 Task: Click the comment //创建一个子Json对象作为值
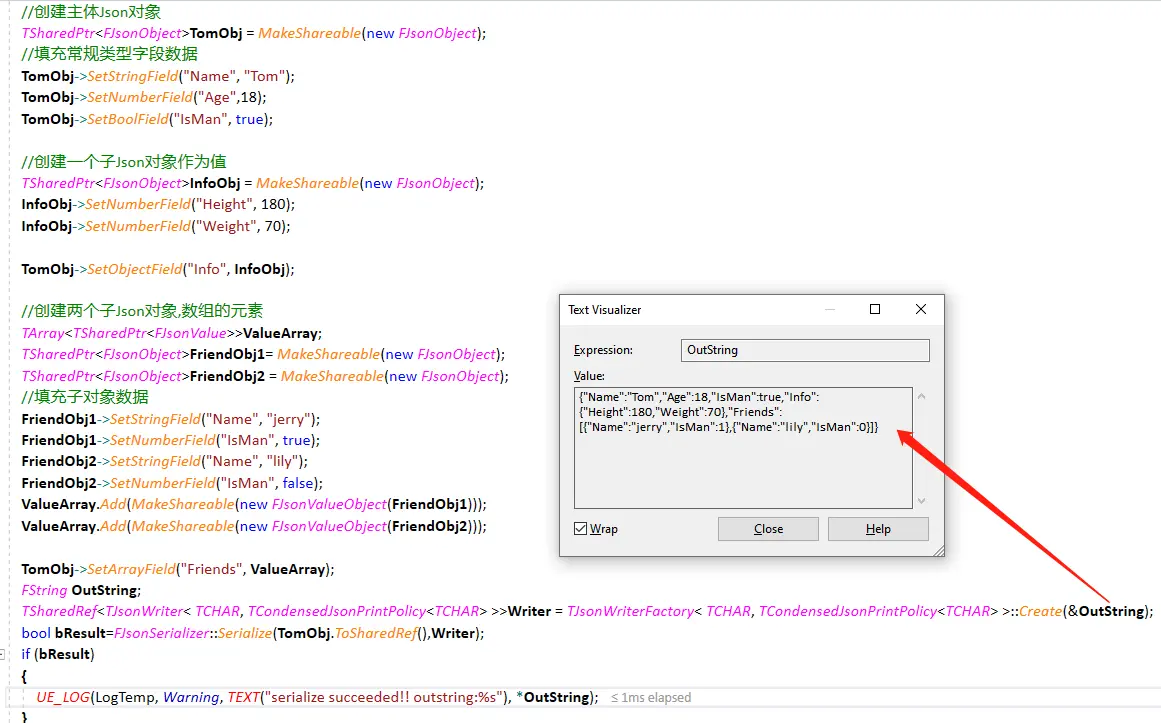(124, 161)
